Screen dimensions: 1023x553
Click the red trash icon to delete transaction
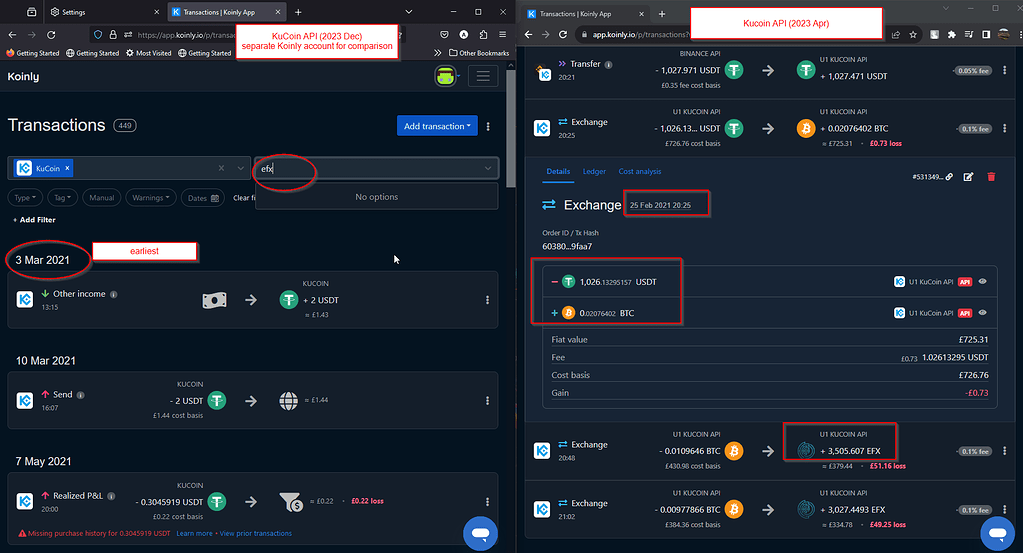991,177
